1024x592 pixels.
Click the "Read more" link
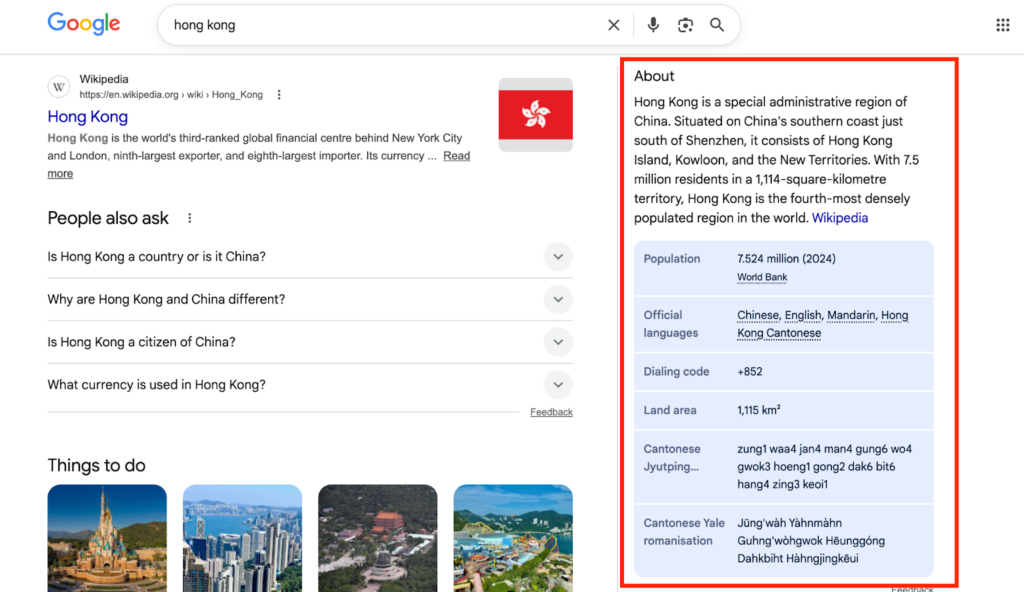coord(456,155)
